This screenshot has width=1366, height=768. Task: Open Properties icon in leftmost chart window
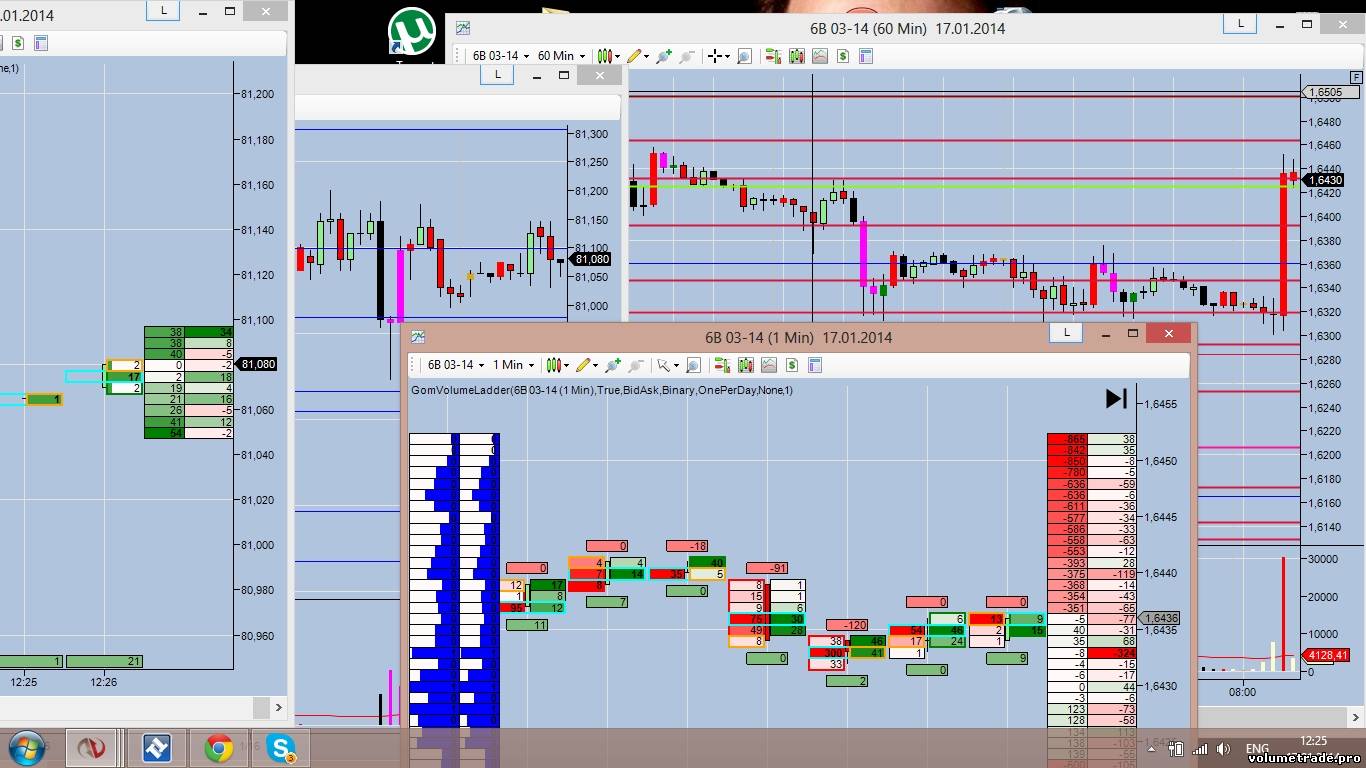tap(40, 44)
